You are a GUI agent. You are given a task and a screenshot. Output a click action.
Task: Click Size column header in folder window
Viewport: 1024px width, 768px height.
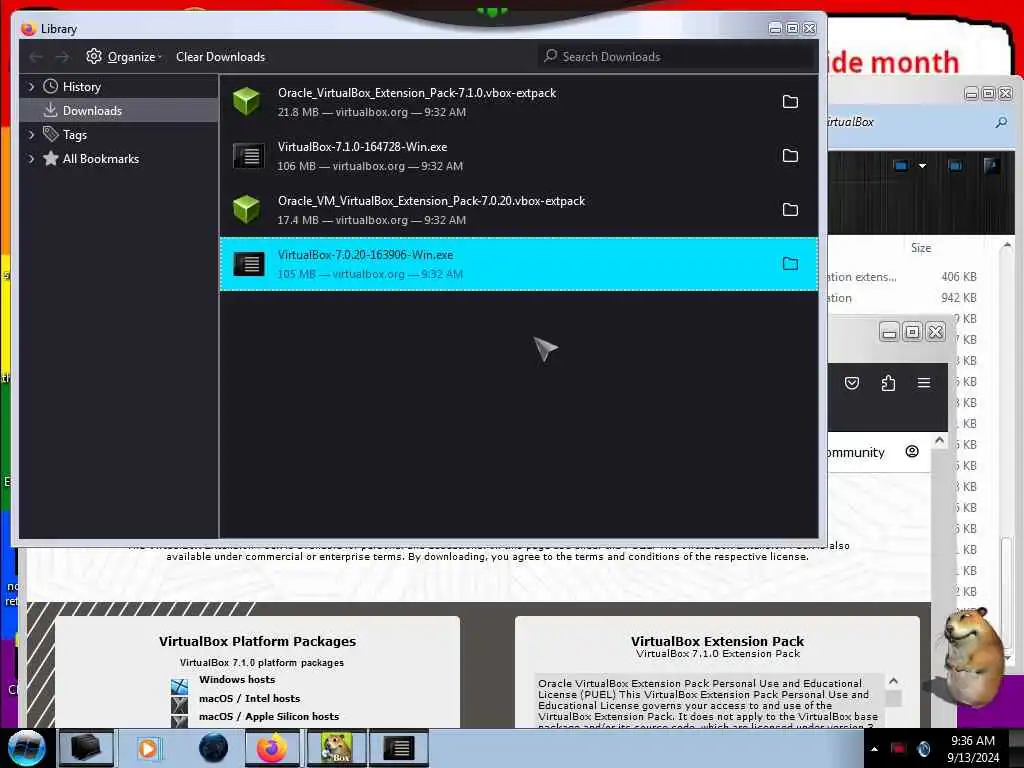click(921, 248)
